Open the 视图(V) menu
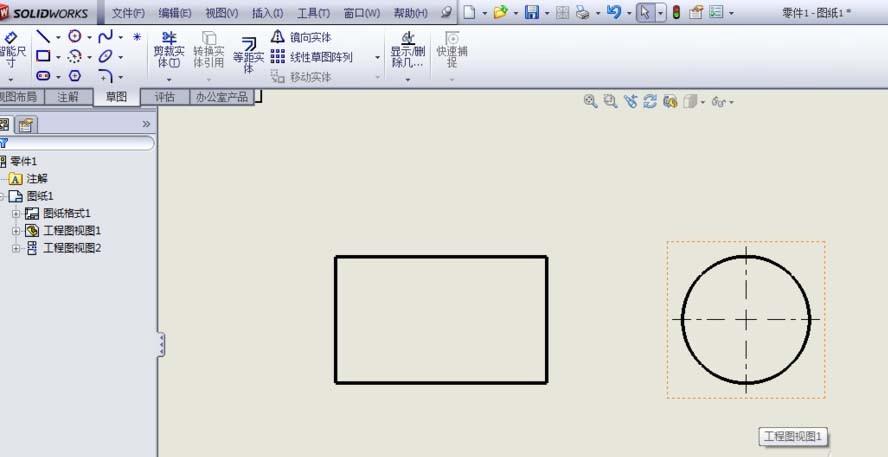 click(222, 13)
